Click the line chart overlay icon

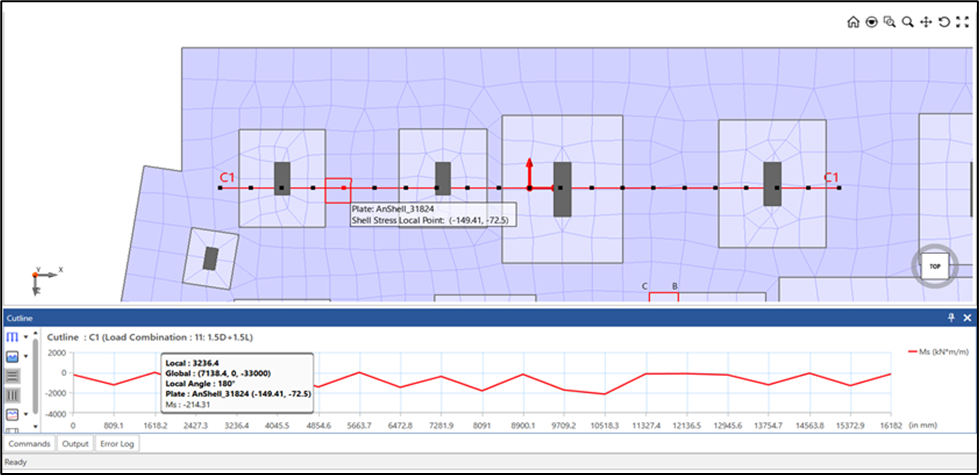point(12,414)
